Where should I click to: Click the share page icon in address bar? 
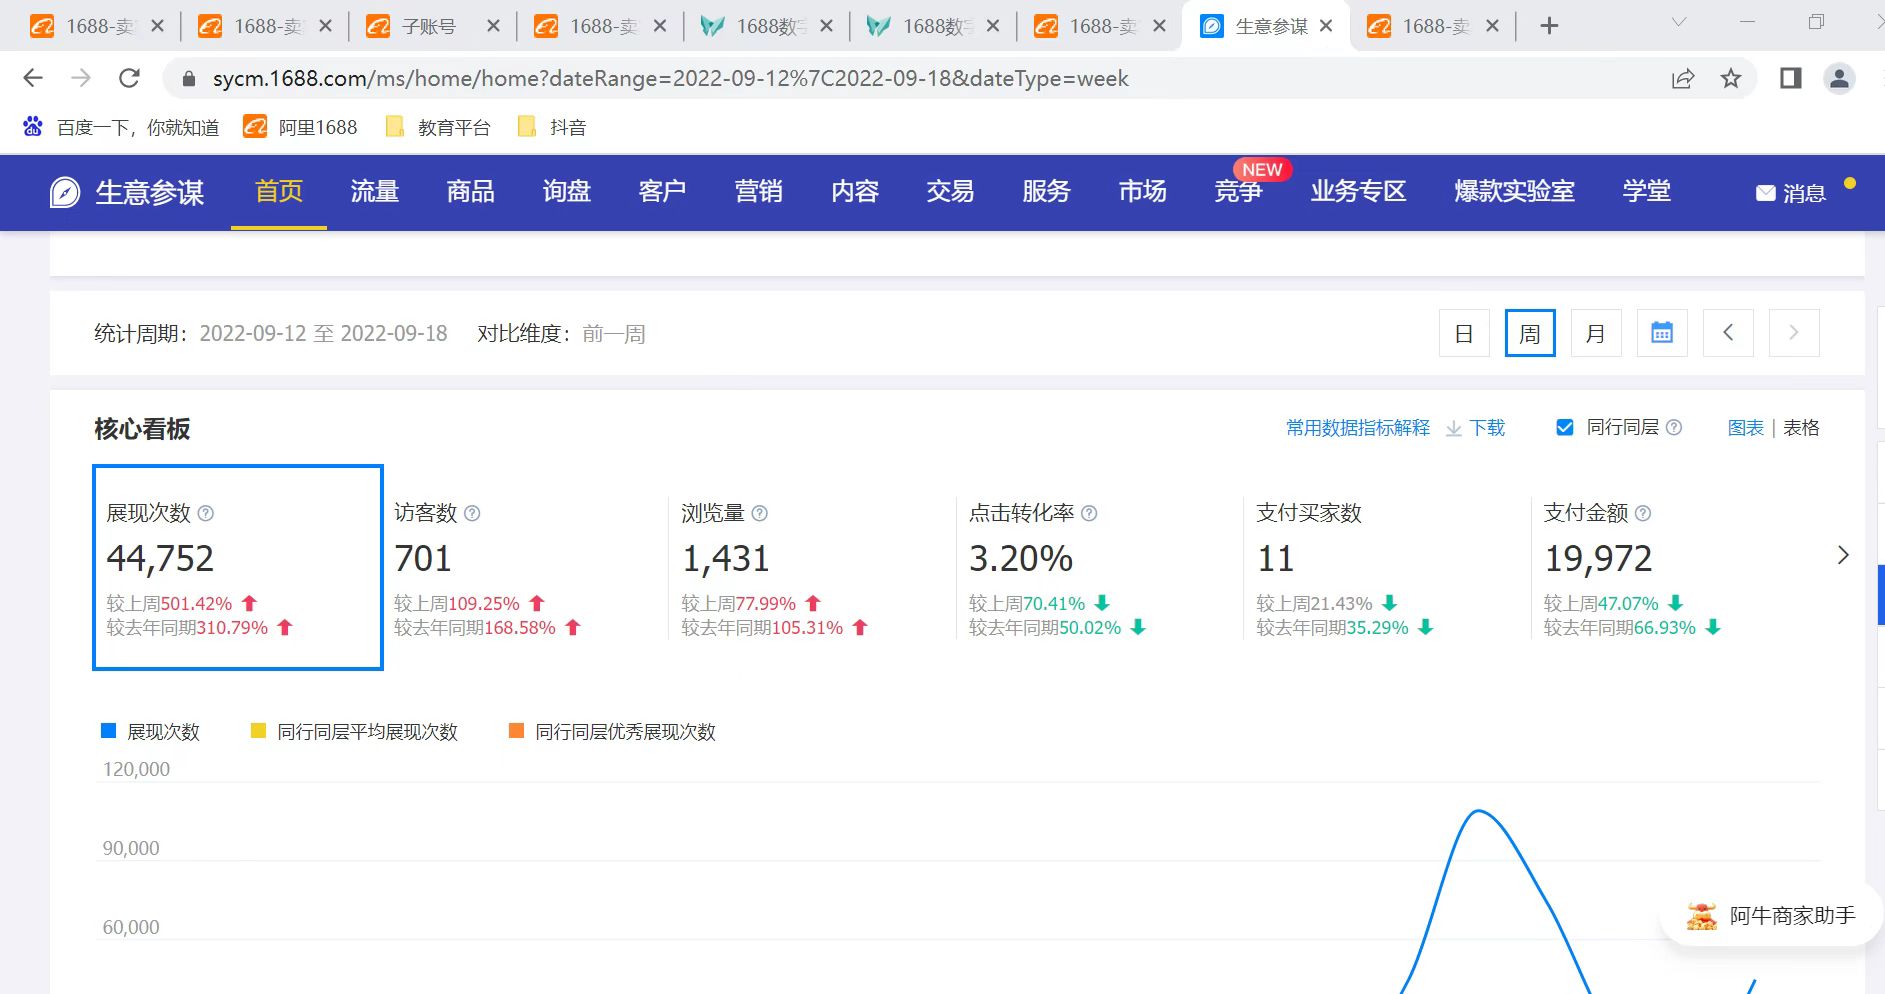pyautogui.click(x=1683, y=78)
